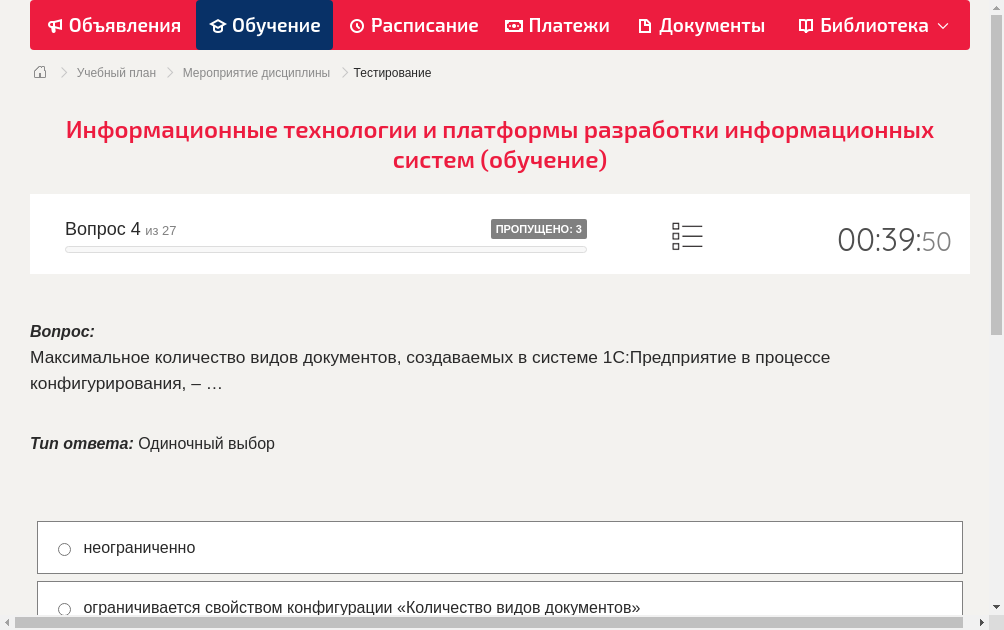Image resolution: width=1004 pixels, height=630 pixels.
Task: Click the home icon in the breadcrumb
Action: [x=39, y=72]
